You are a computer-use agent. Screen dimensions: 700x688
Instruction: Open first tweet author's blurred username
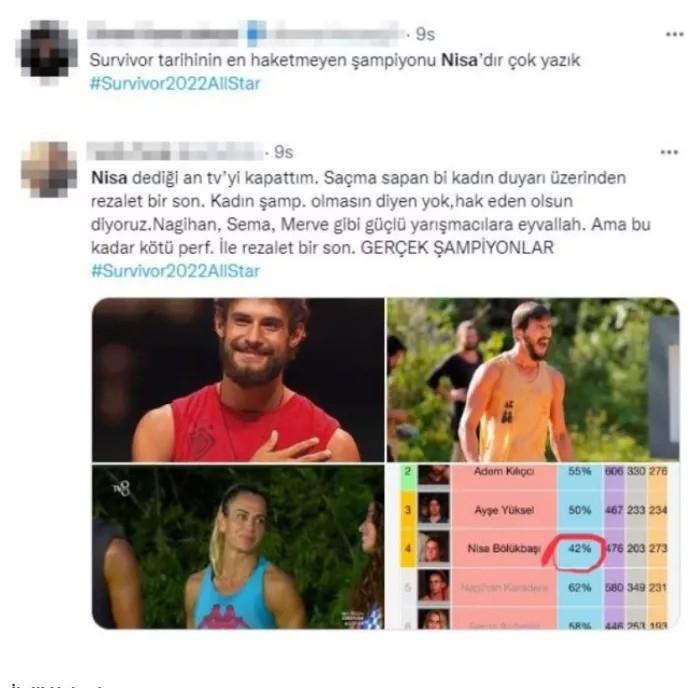(x=245, y=33)
